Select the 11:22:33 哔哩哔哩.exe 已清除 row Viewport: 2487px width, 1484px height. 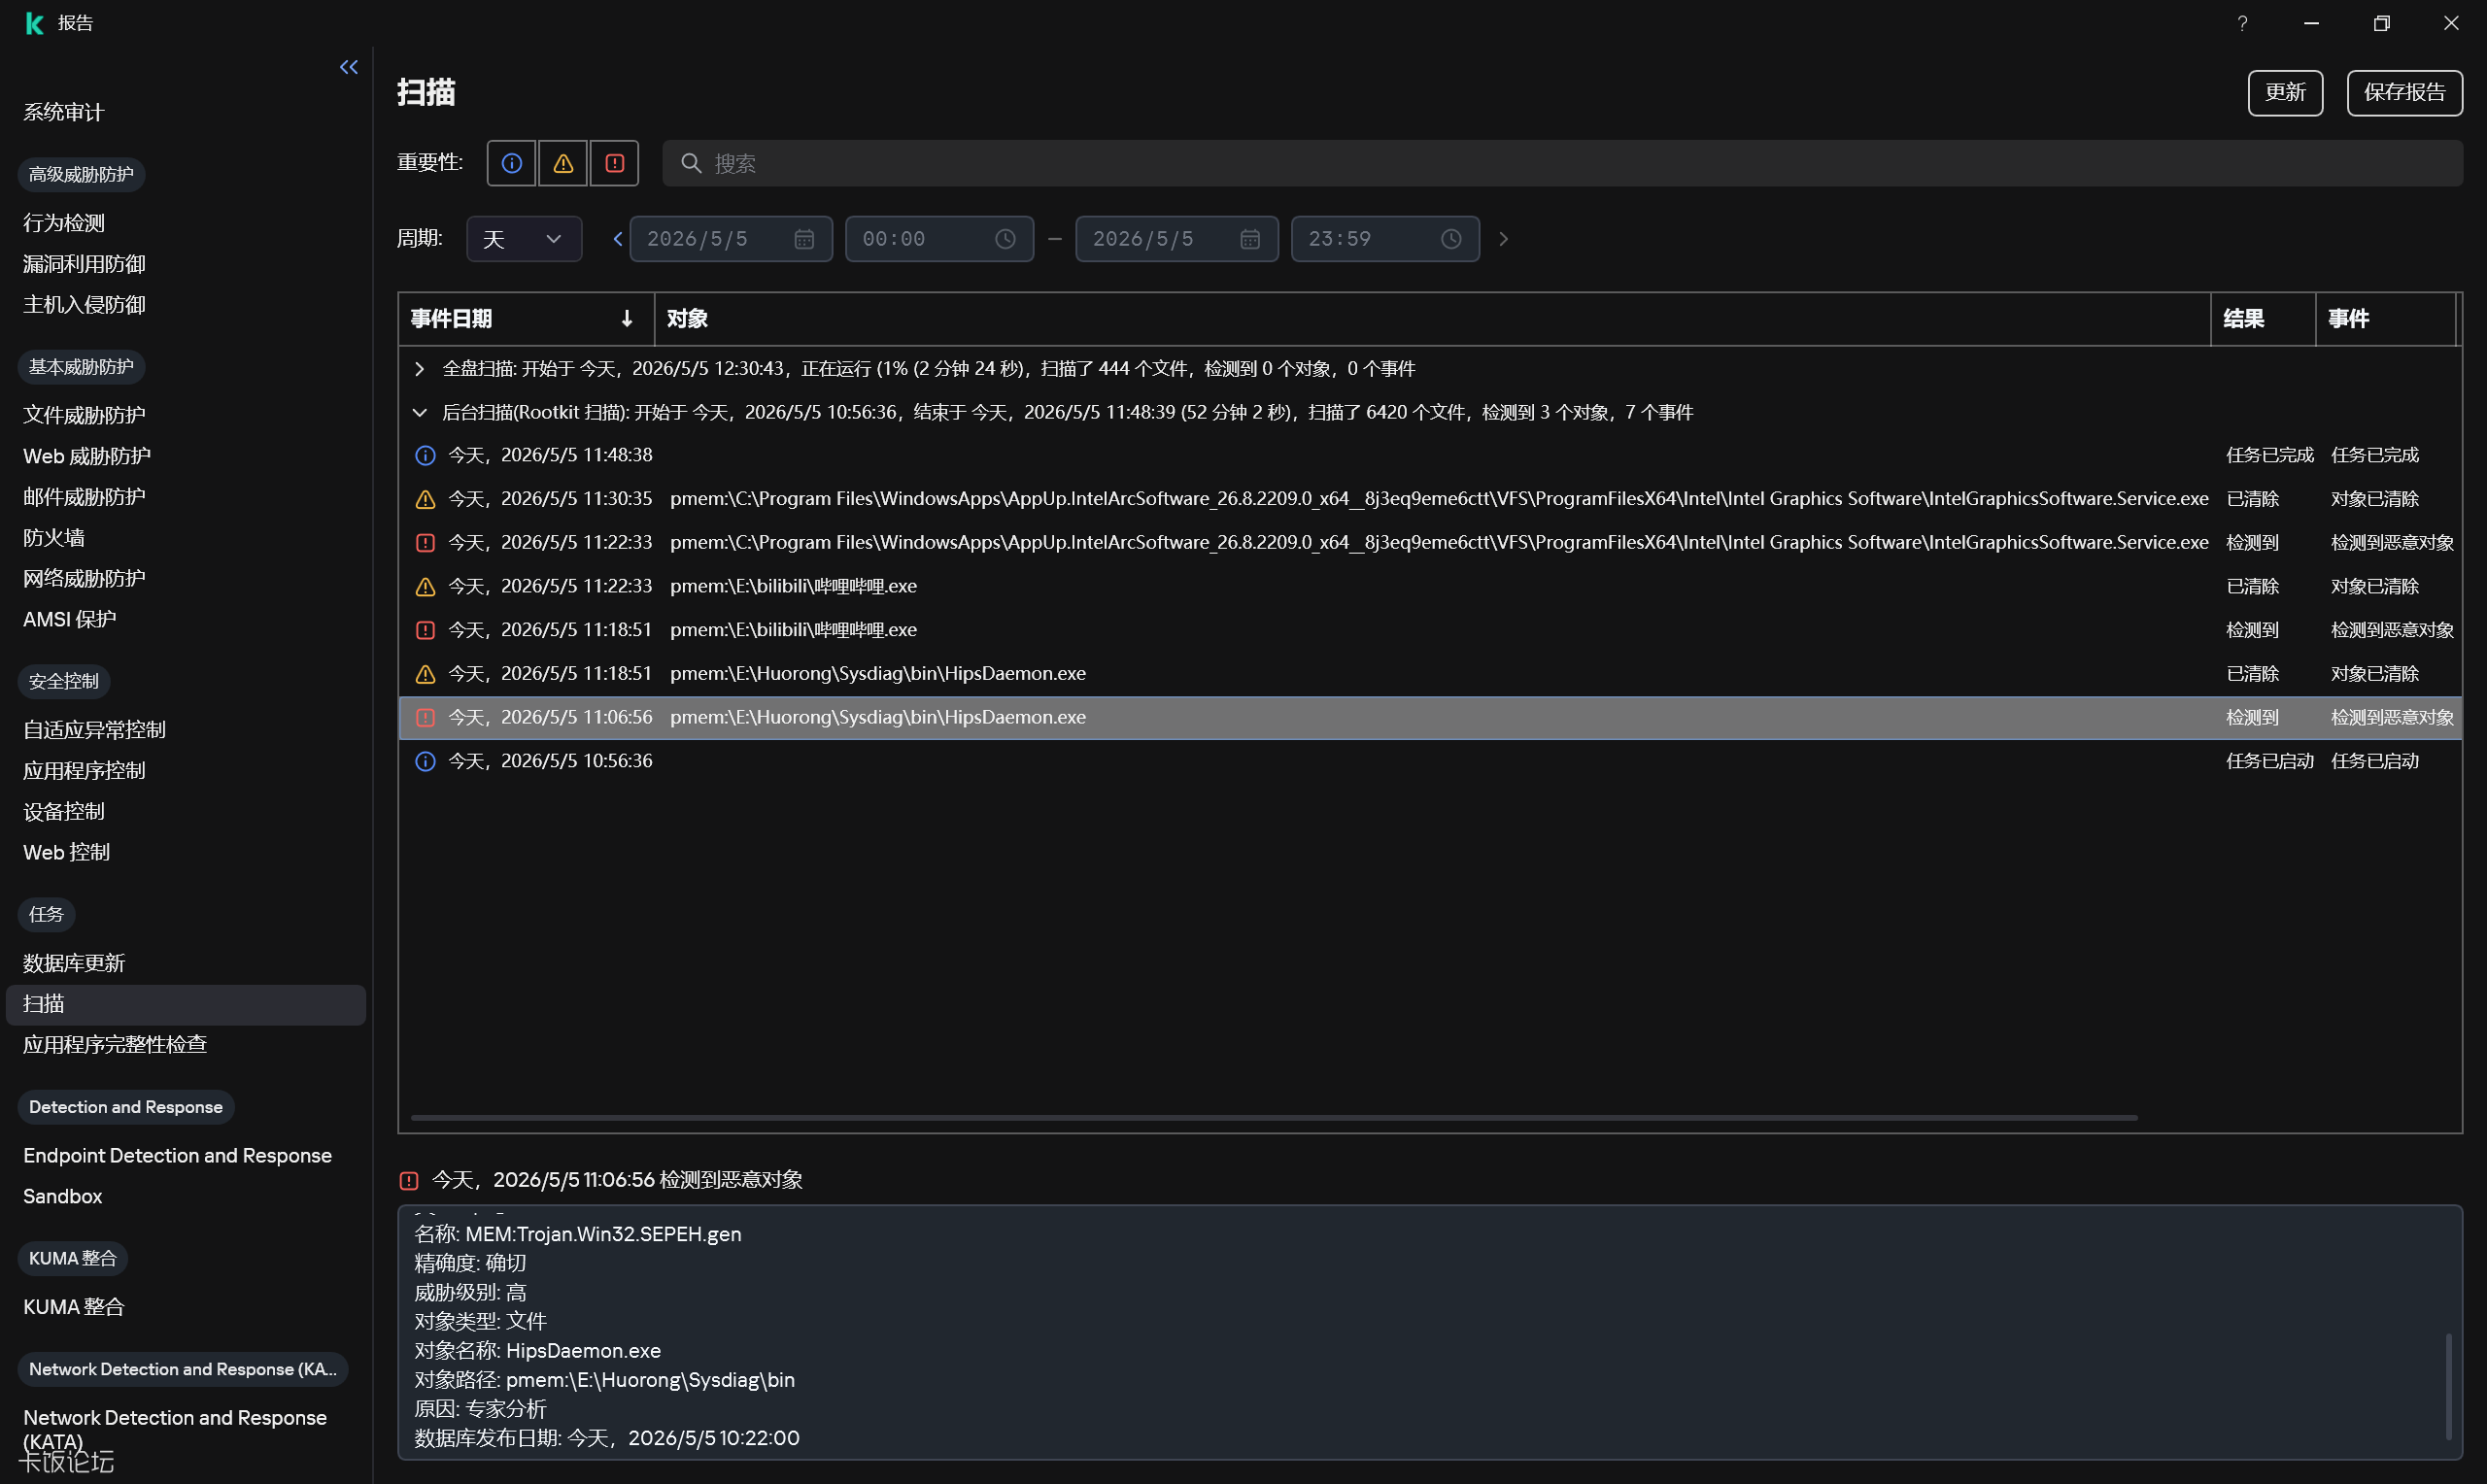tap(1430, 586)
